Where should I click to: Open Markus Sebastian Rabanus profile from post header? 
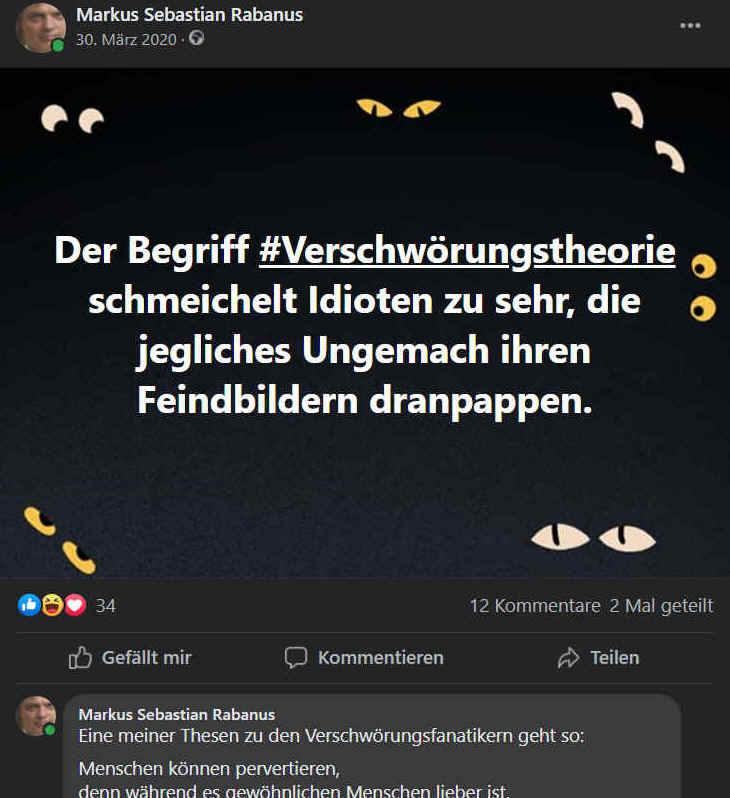pyautogui.click(x=189, y=15)
